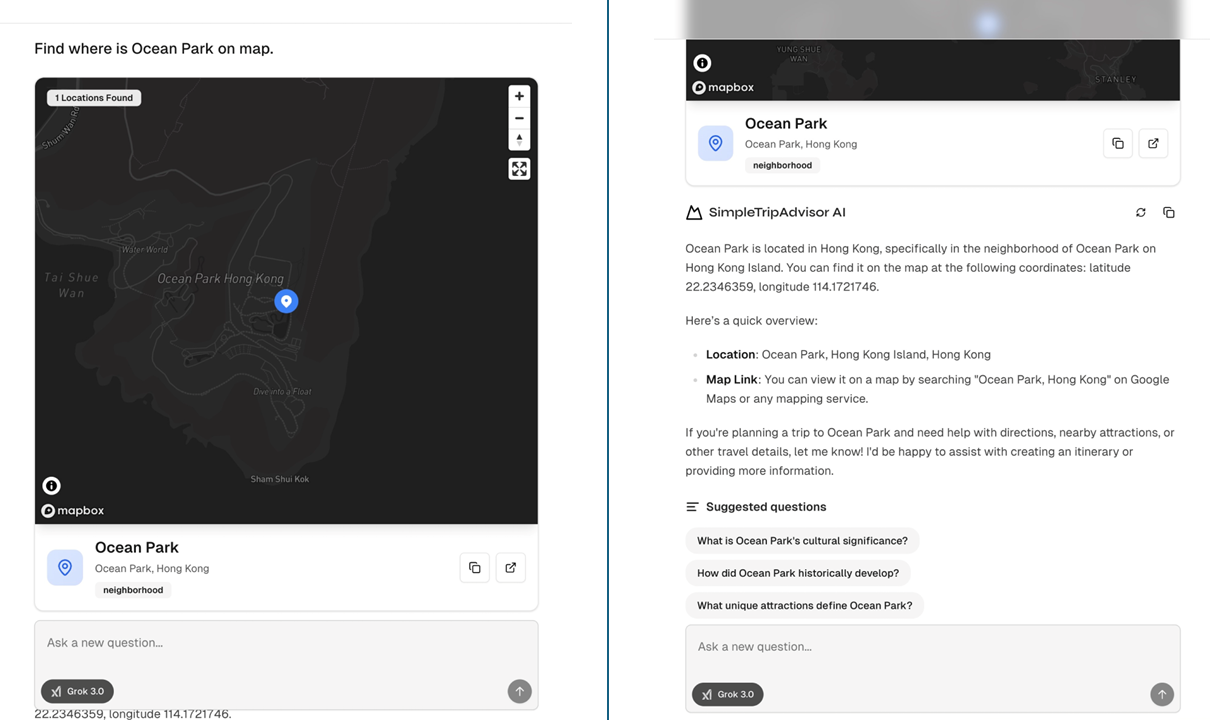Viewport: 1210px width, 720px height.
Task: Reset the left map's compass bearing
Action: [x=519, y=139]
